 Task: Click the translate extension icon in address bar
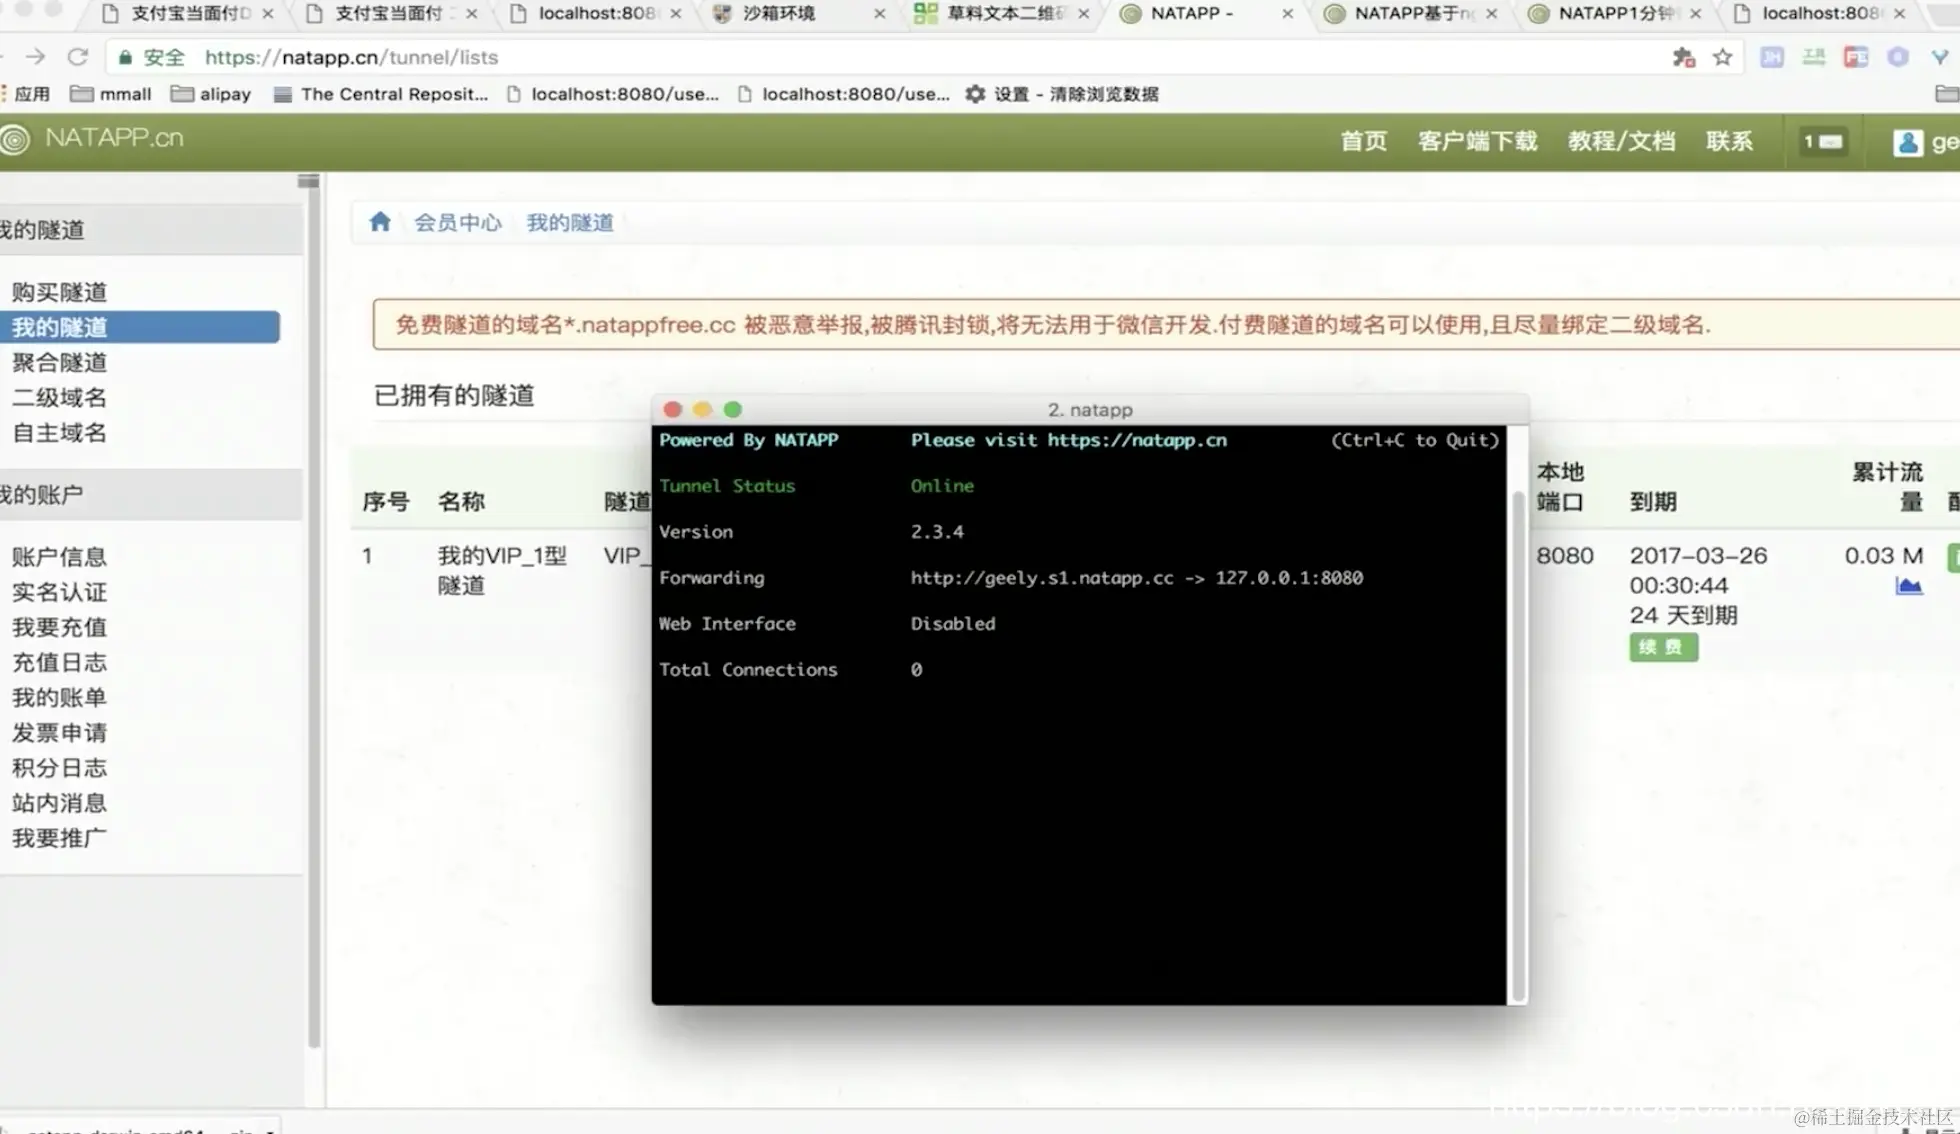pyautogui.click(x=1683, y=58)
